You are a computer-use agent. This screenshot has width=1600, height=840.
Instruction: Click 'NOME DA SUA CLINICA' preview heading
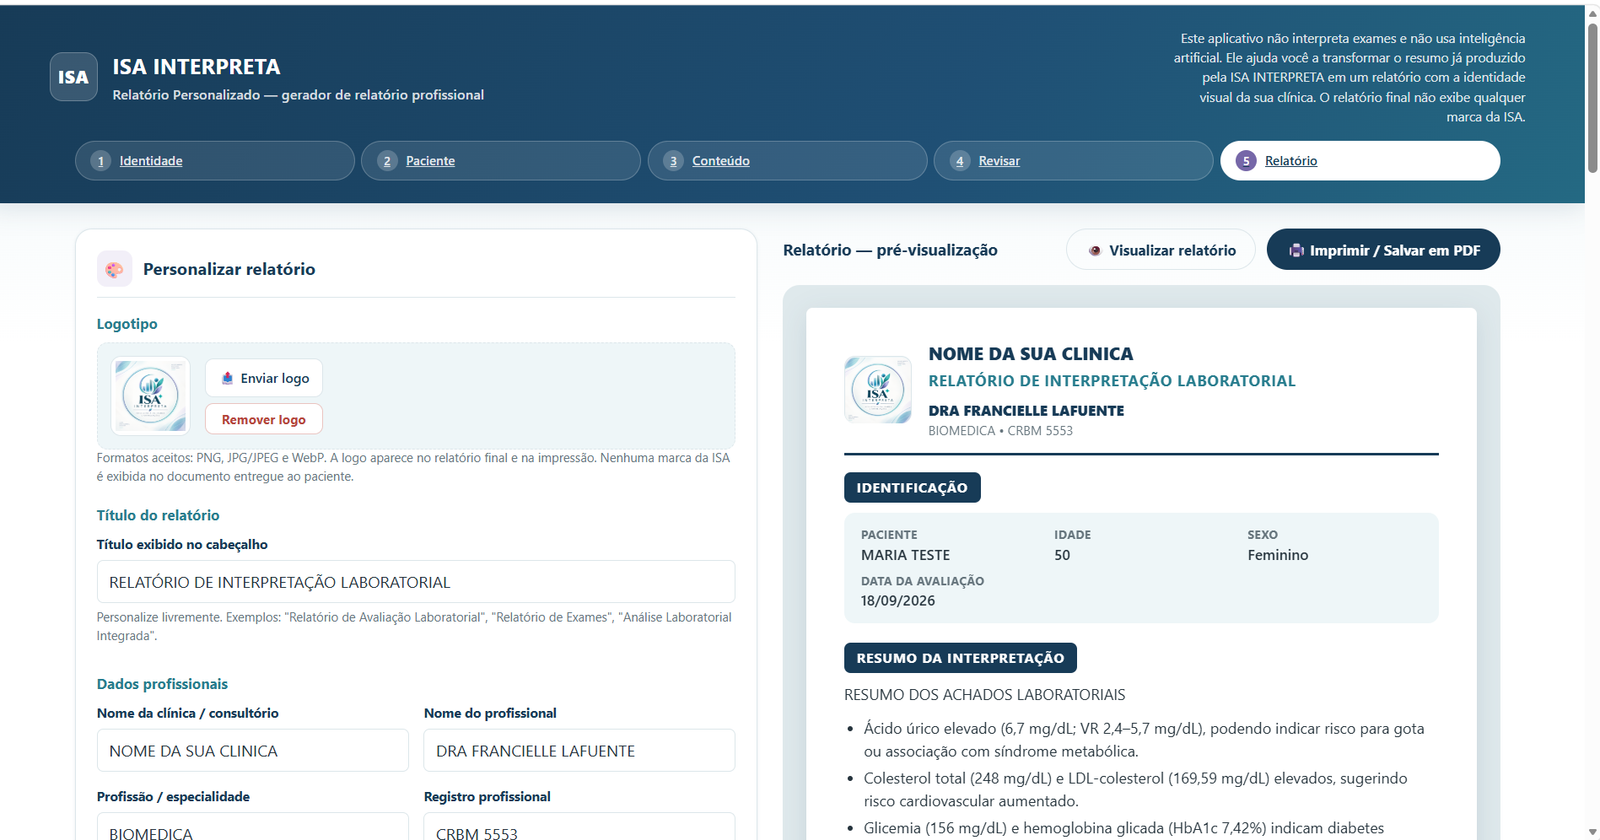pyautogui.click(x=1031, y=354)
